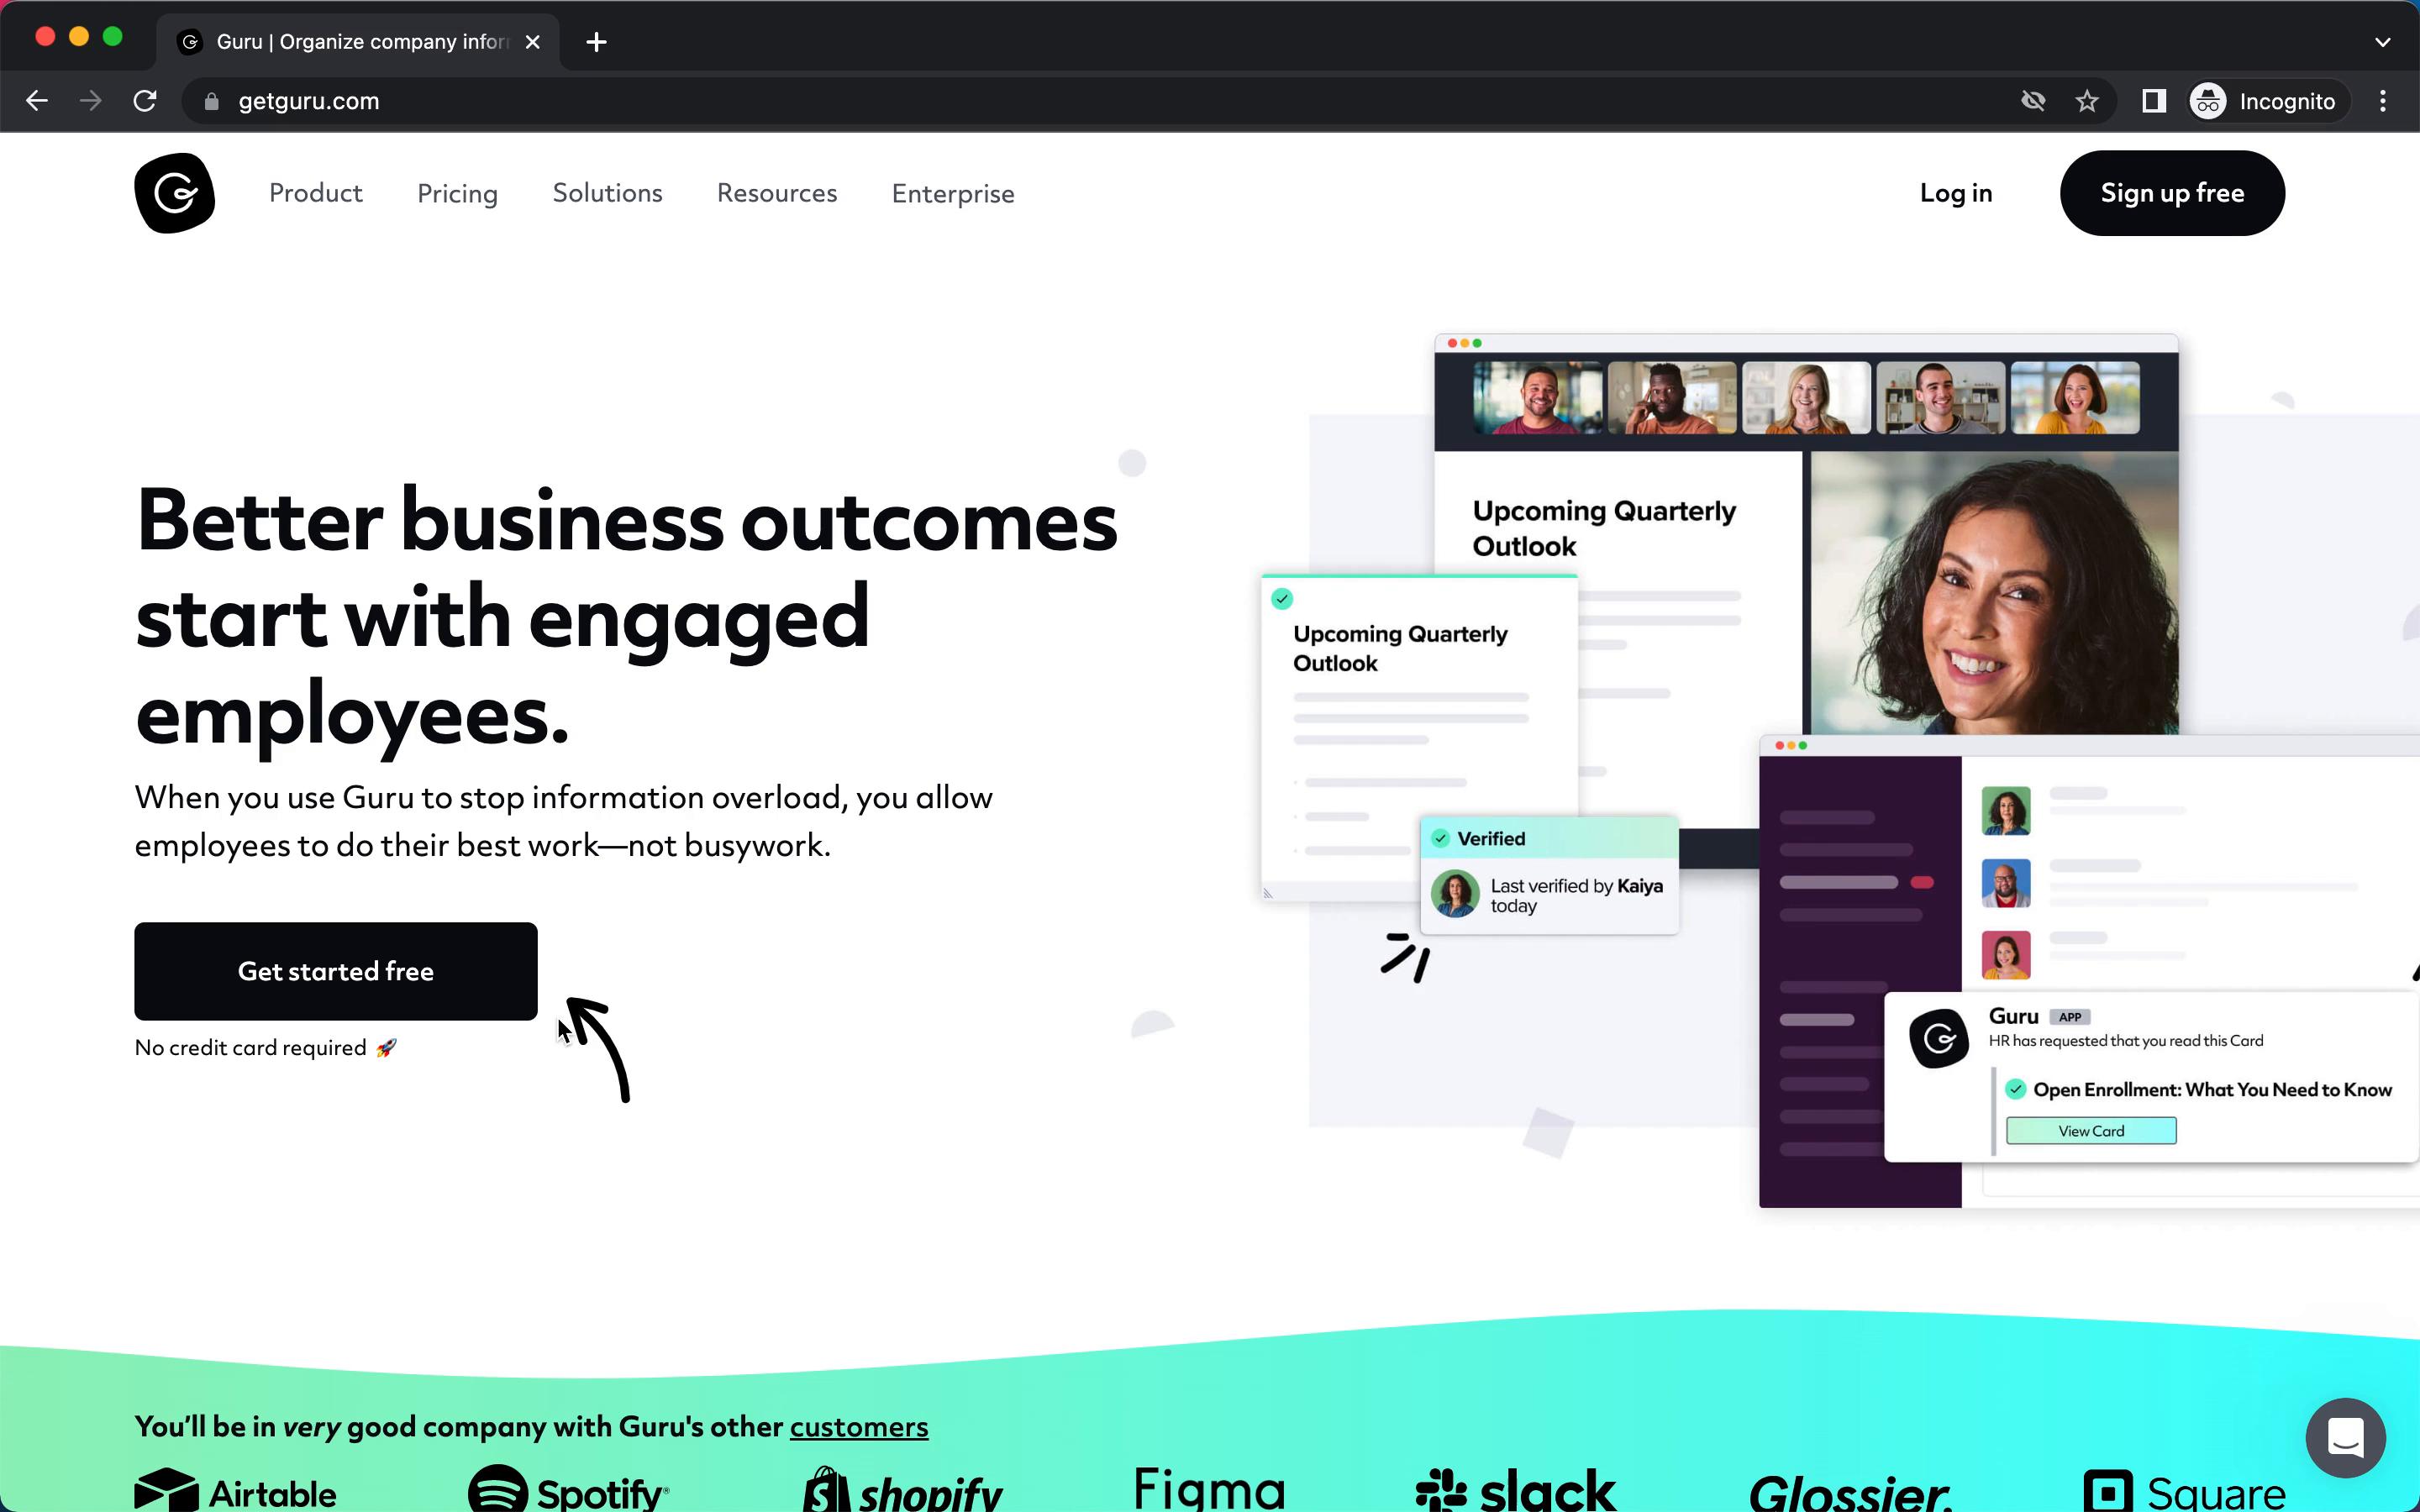
Task: Click the bookmark/favorites icon in browser
Action: 2087,101
